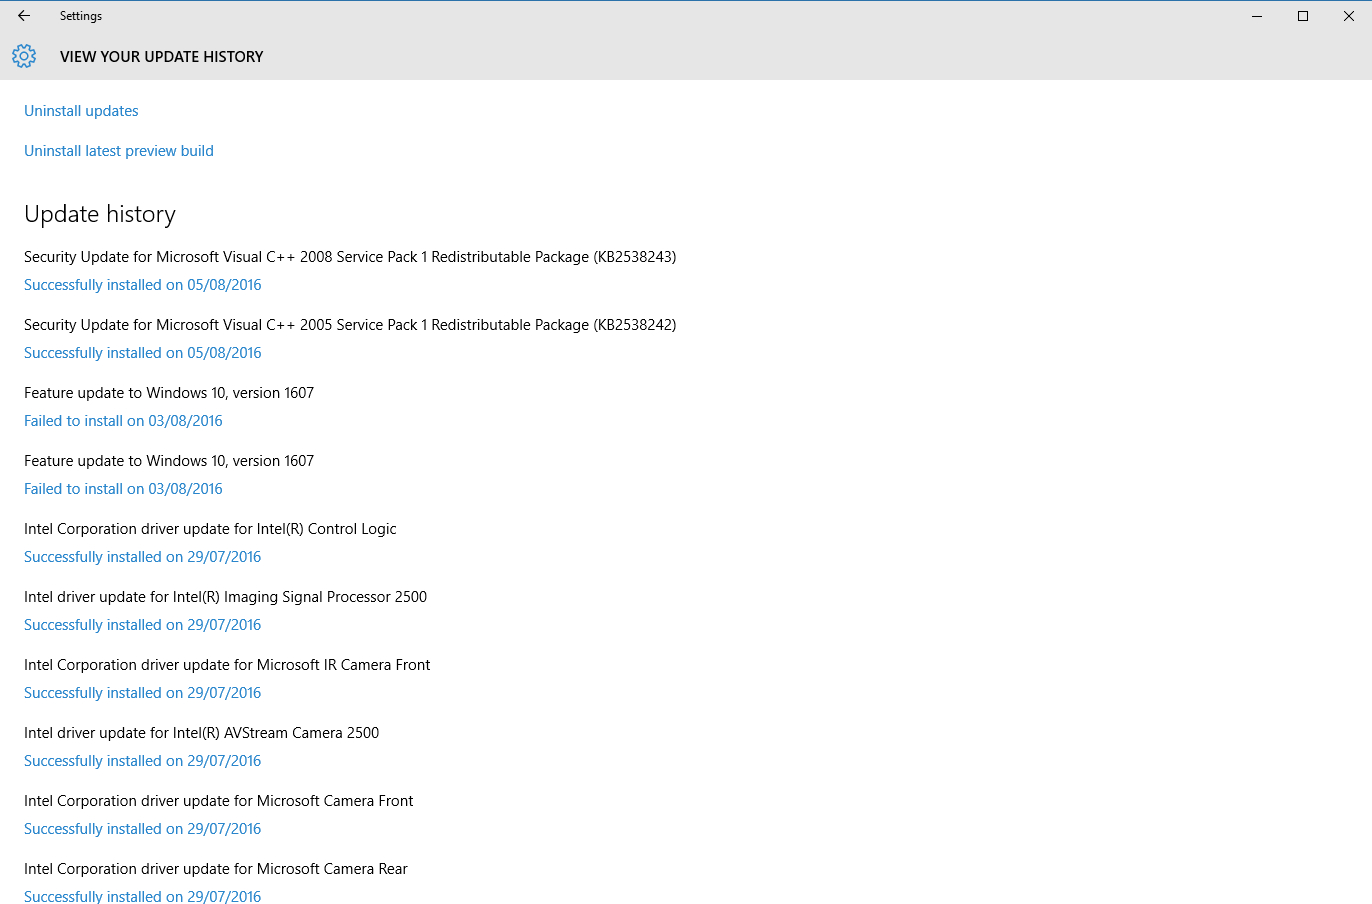
Task: Open install status under AVStream Camera 2500
Action: click(143, 761)
